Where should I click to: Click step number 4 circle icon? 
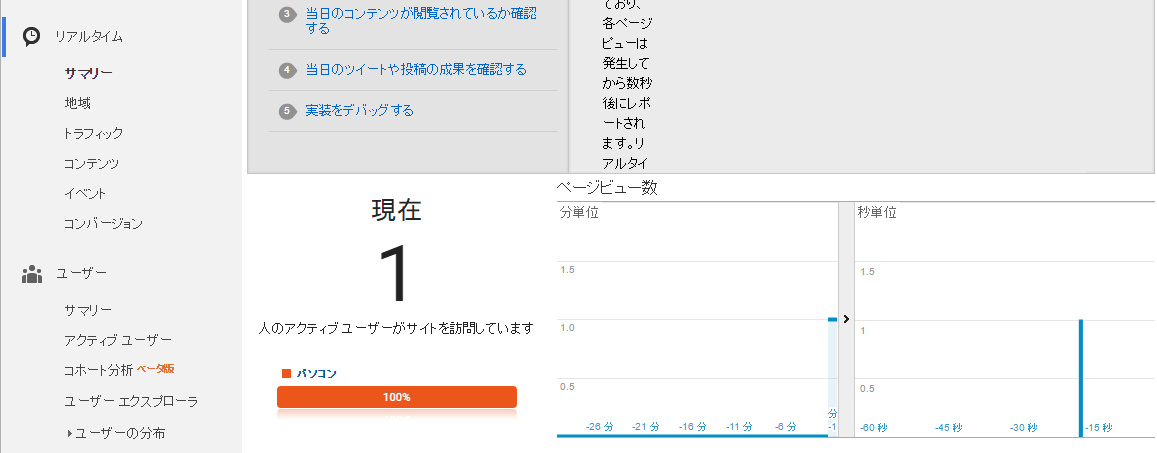[287, 70]
